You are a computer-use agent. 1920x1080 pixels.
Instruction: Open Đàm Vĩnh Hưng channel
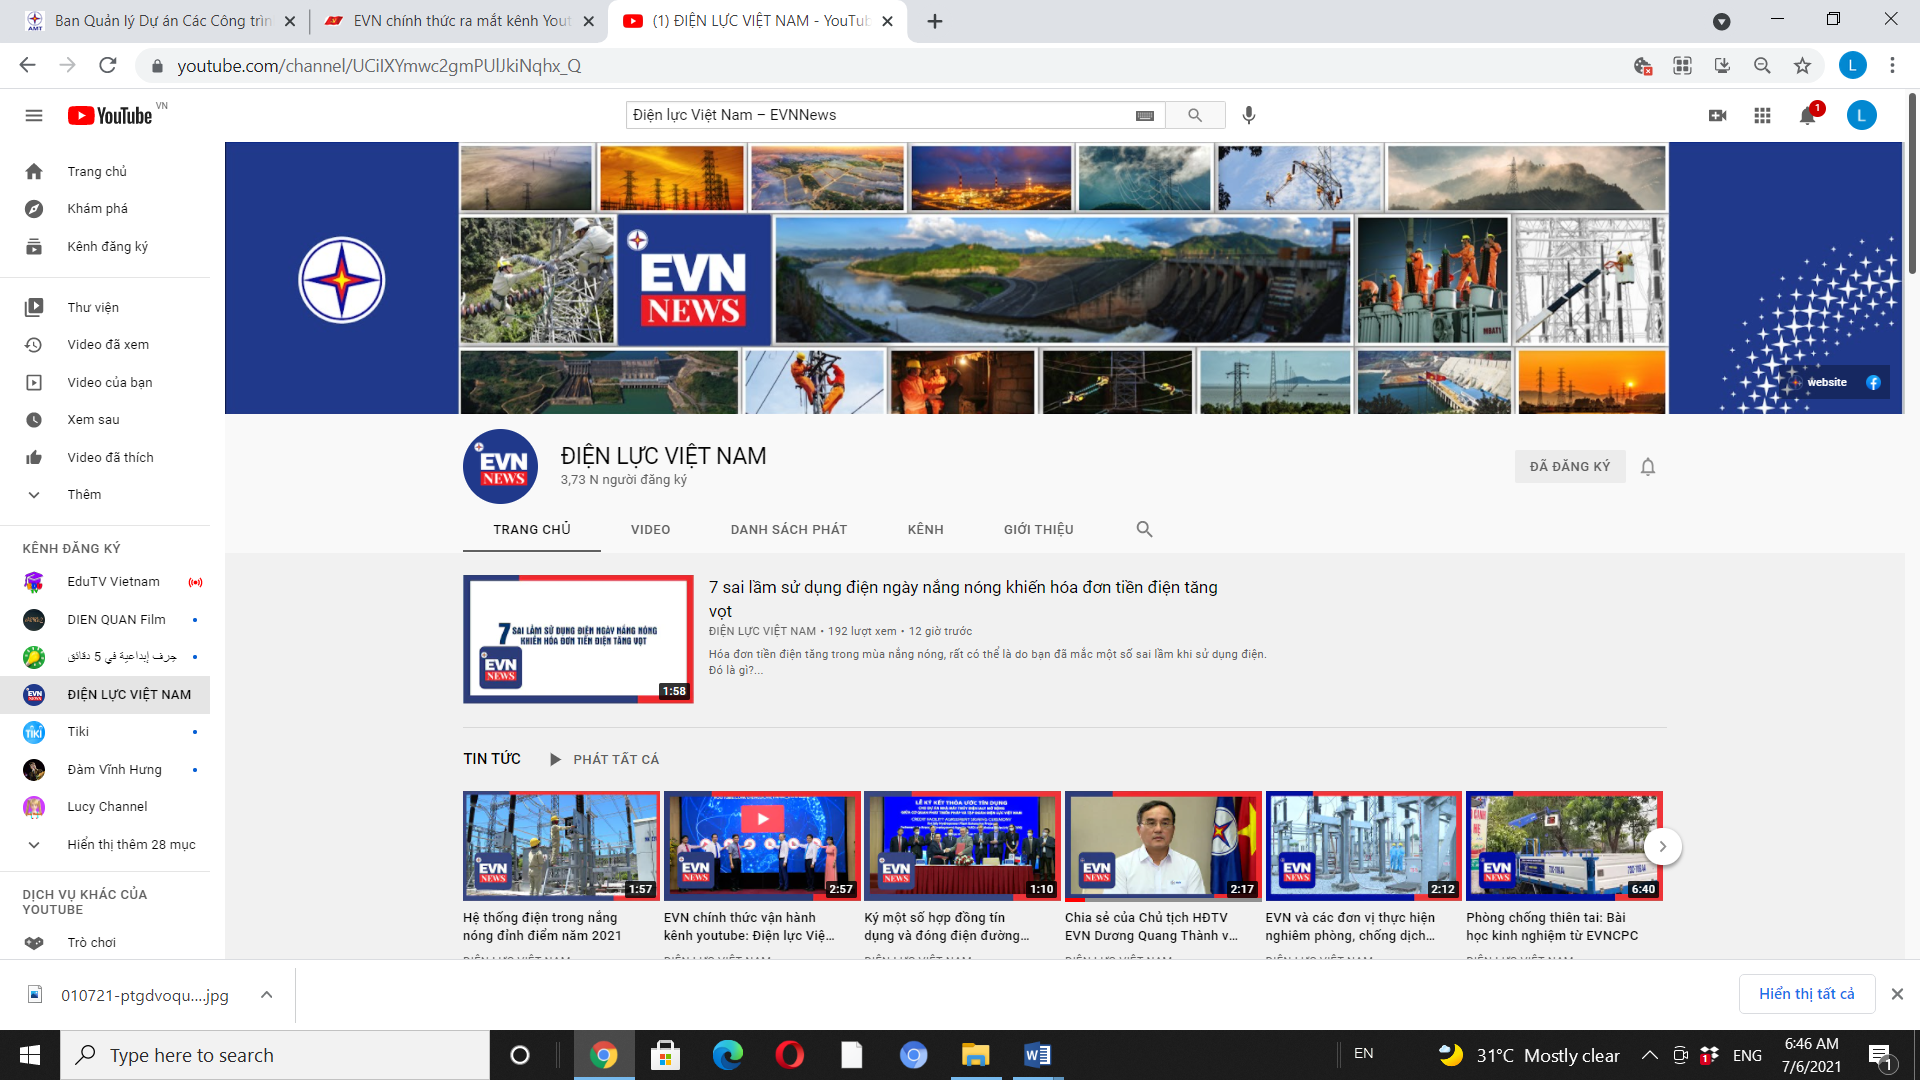[105, 770]
